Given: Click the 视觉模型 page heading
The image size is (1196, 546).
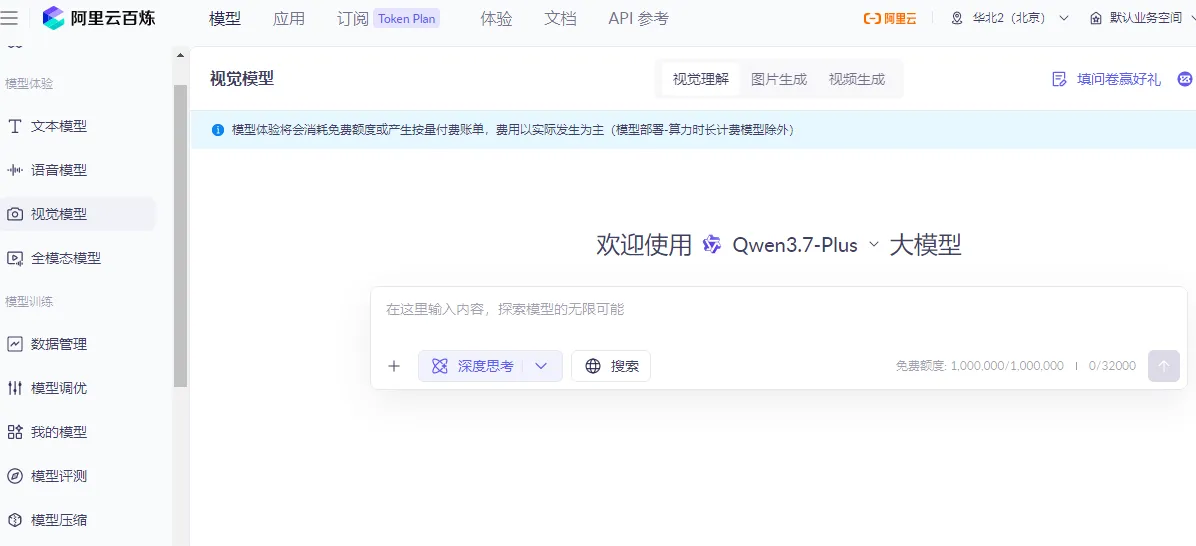Looking at the screenshot, I should [242, 79].
